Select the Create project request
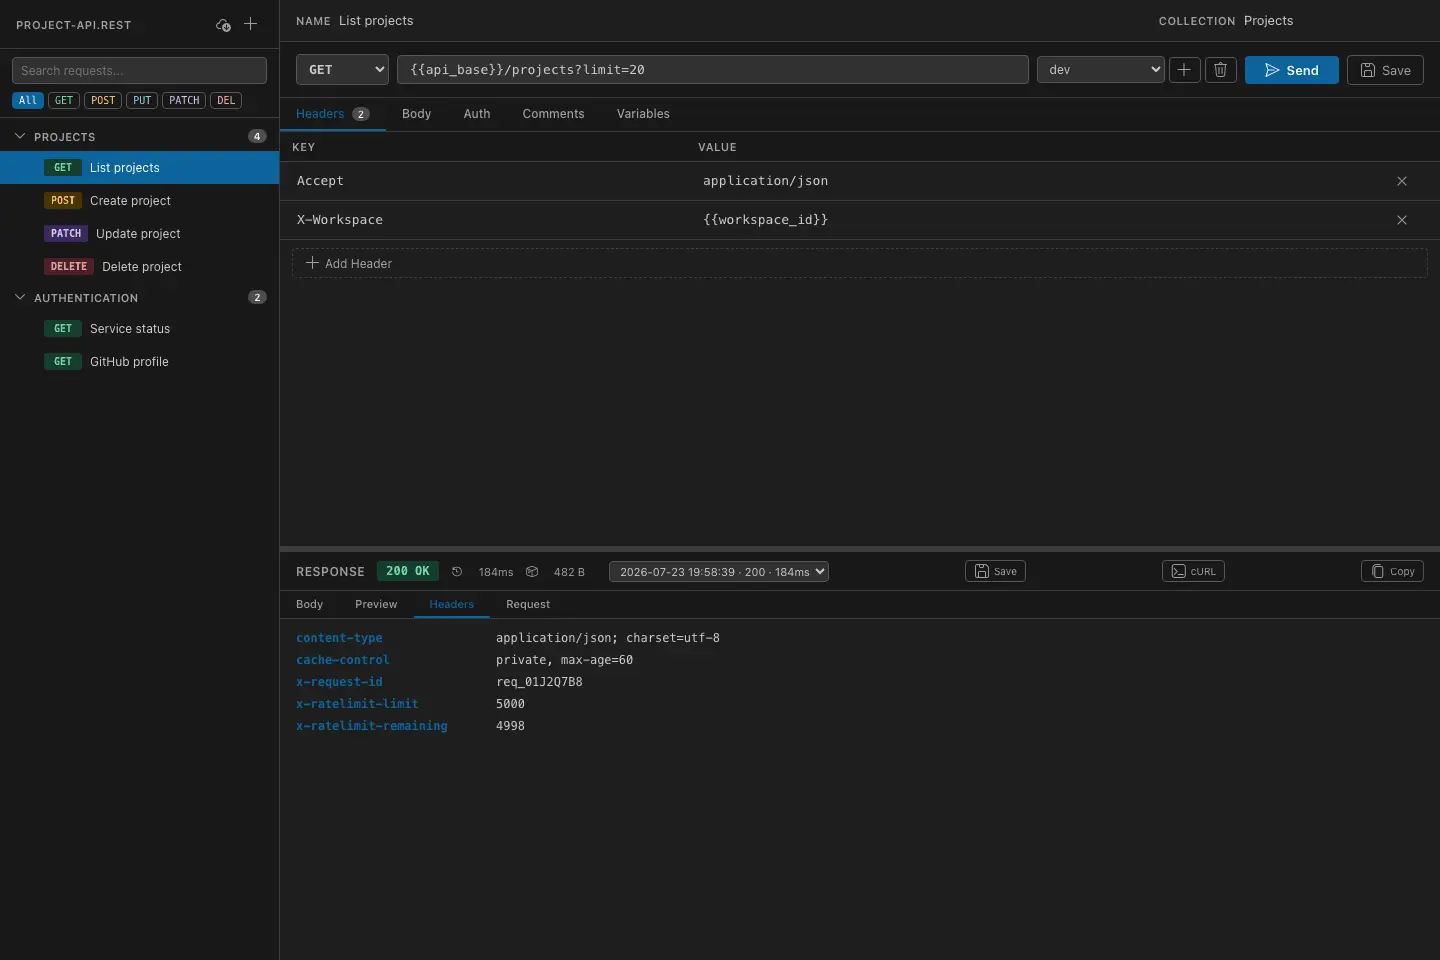Viewport: 1440px width, 960px height. [139, 201]
